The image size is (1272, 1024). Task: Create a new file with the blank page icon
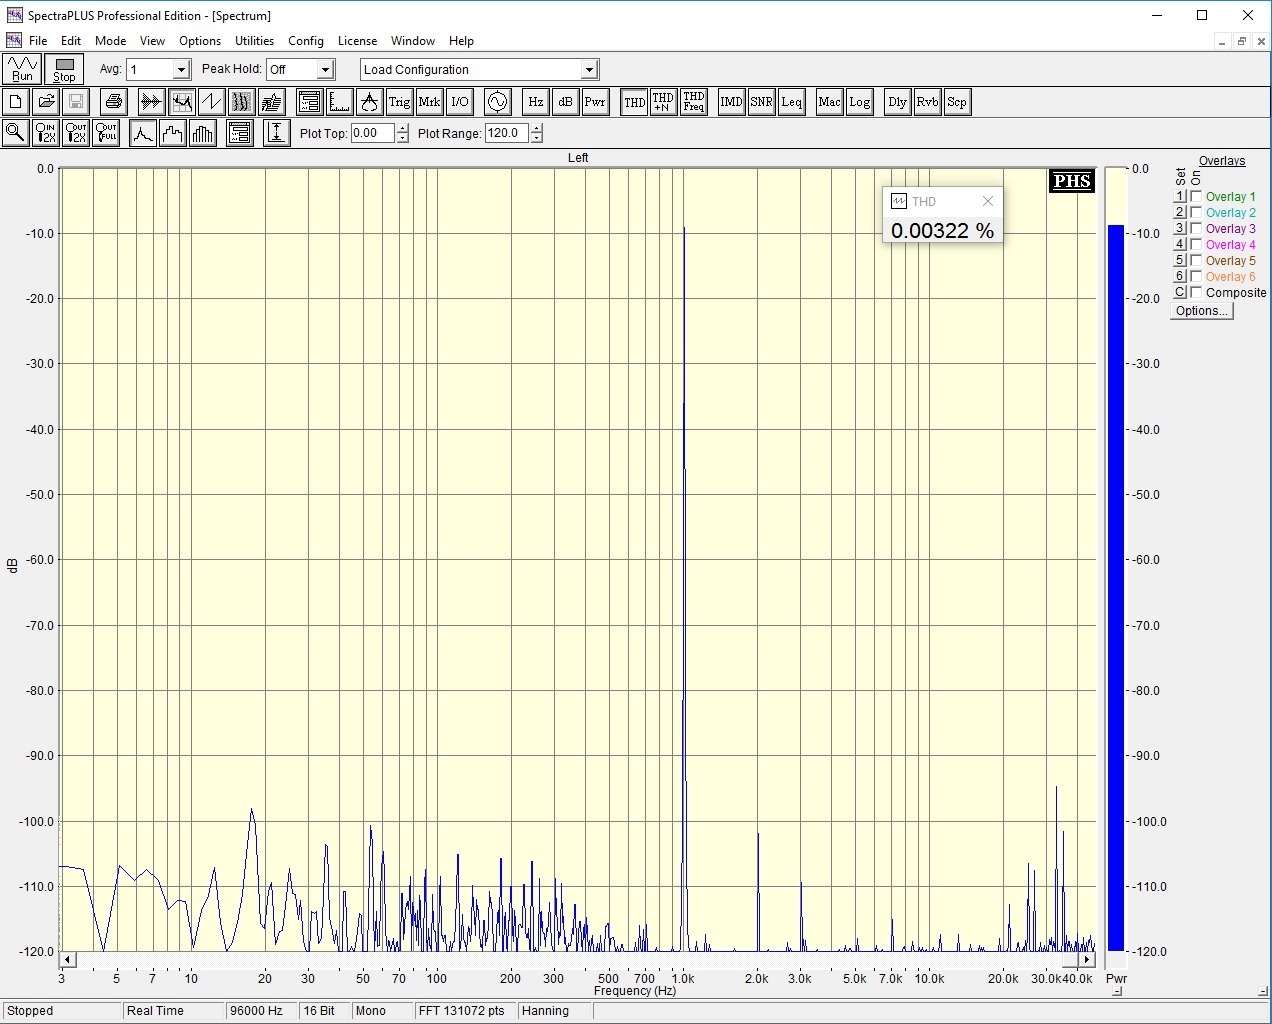pos(16,102)
